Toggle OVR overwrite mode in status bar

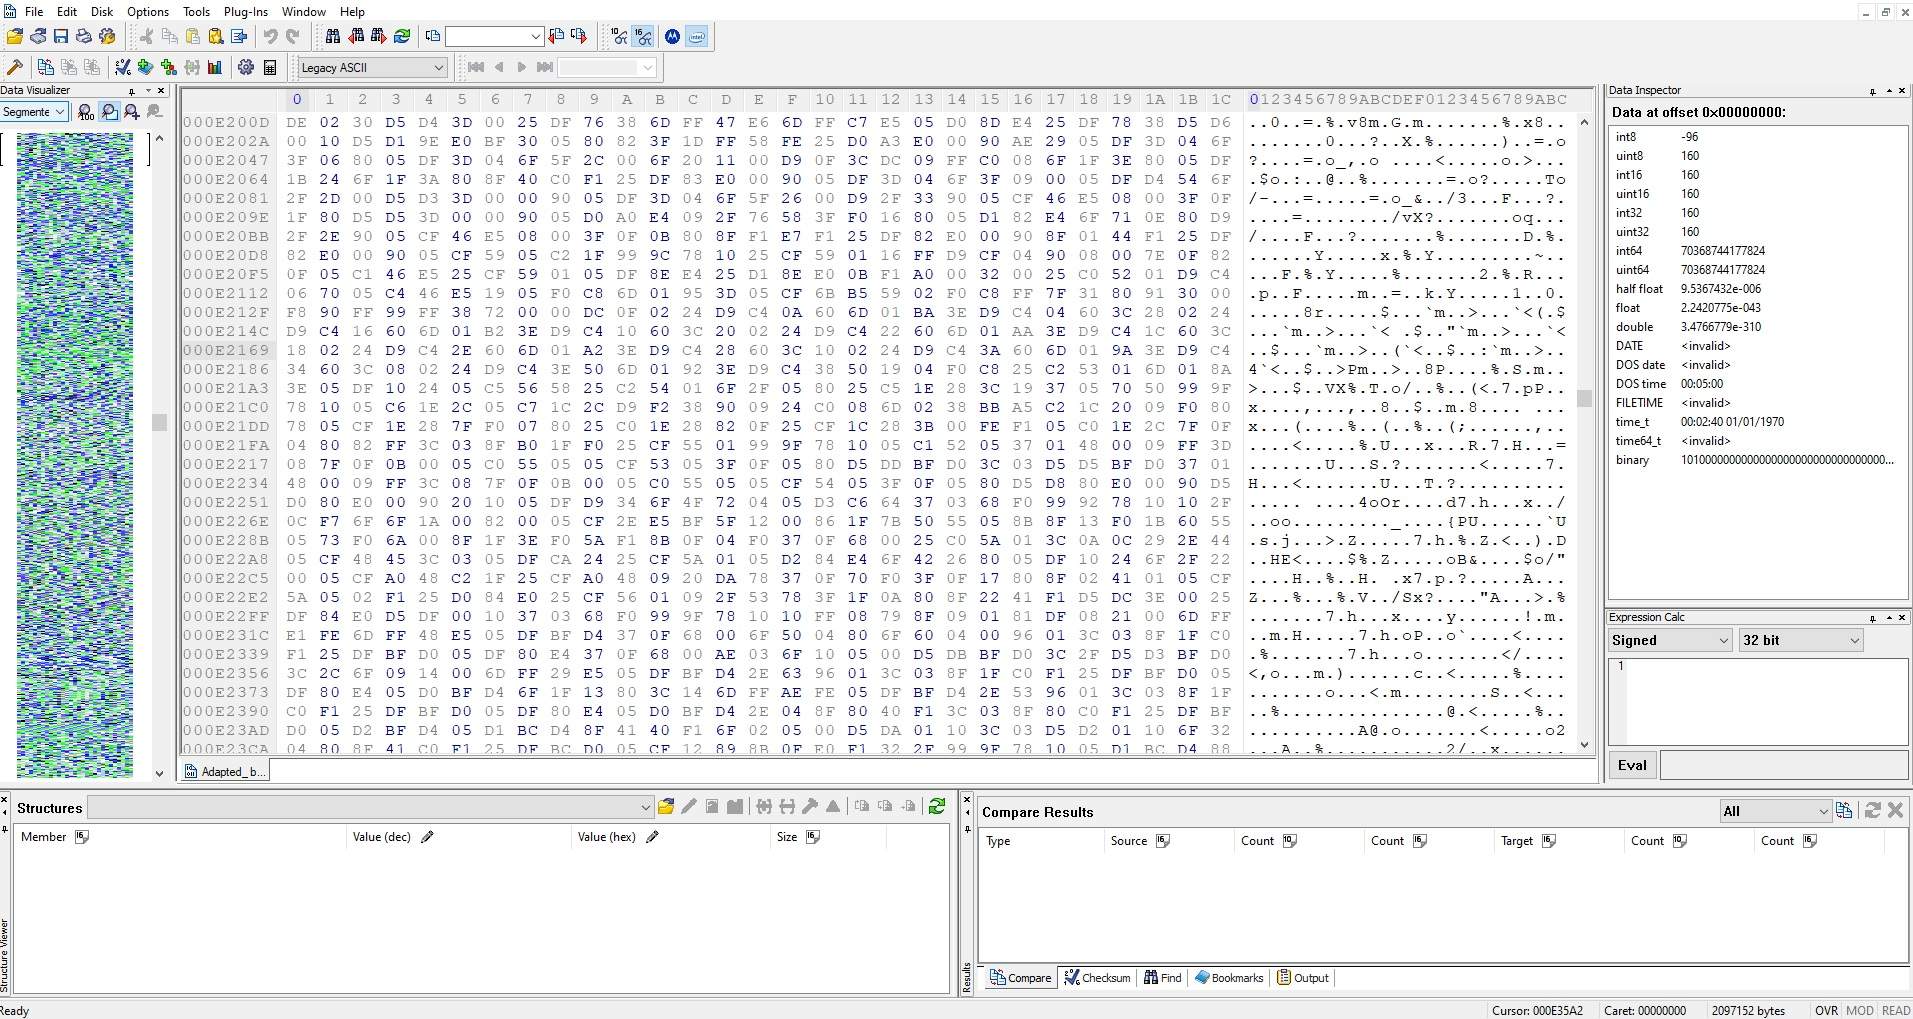point(1826,1011)
